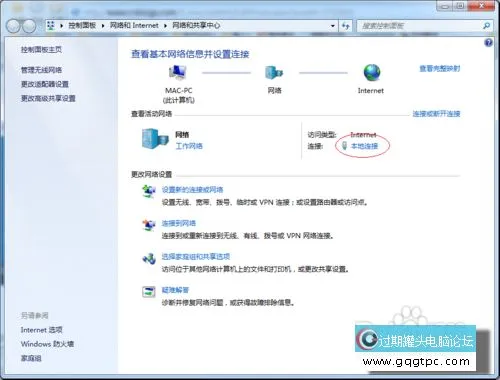Click the Internet globe icon
The image size is (500, 380).
372,73
